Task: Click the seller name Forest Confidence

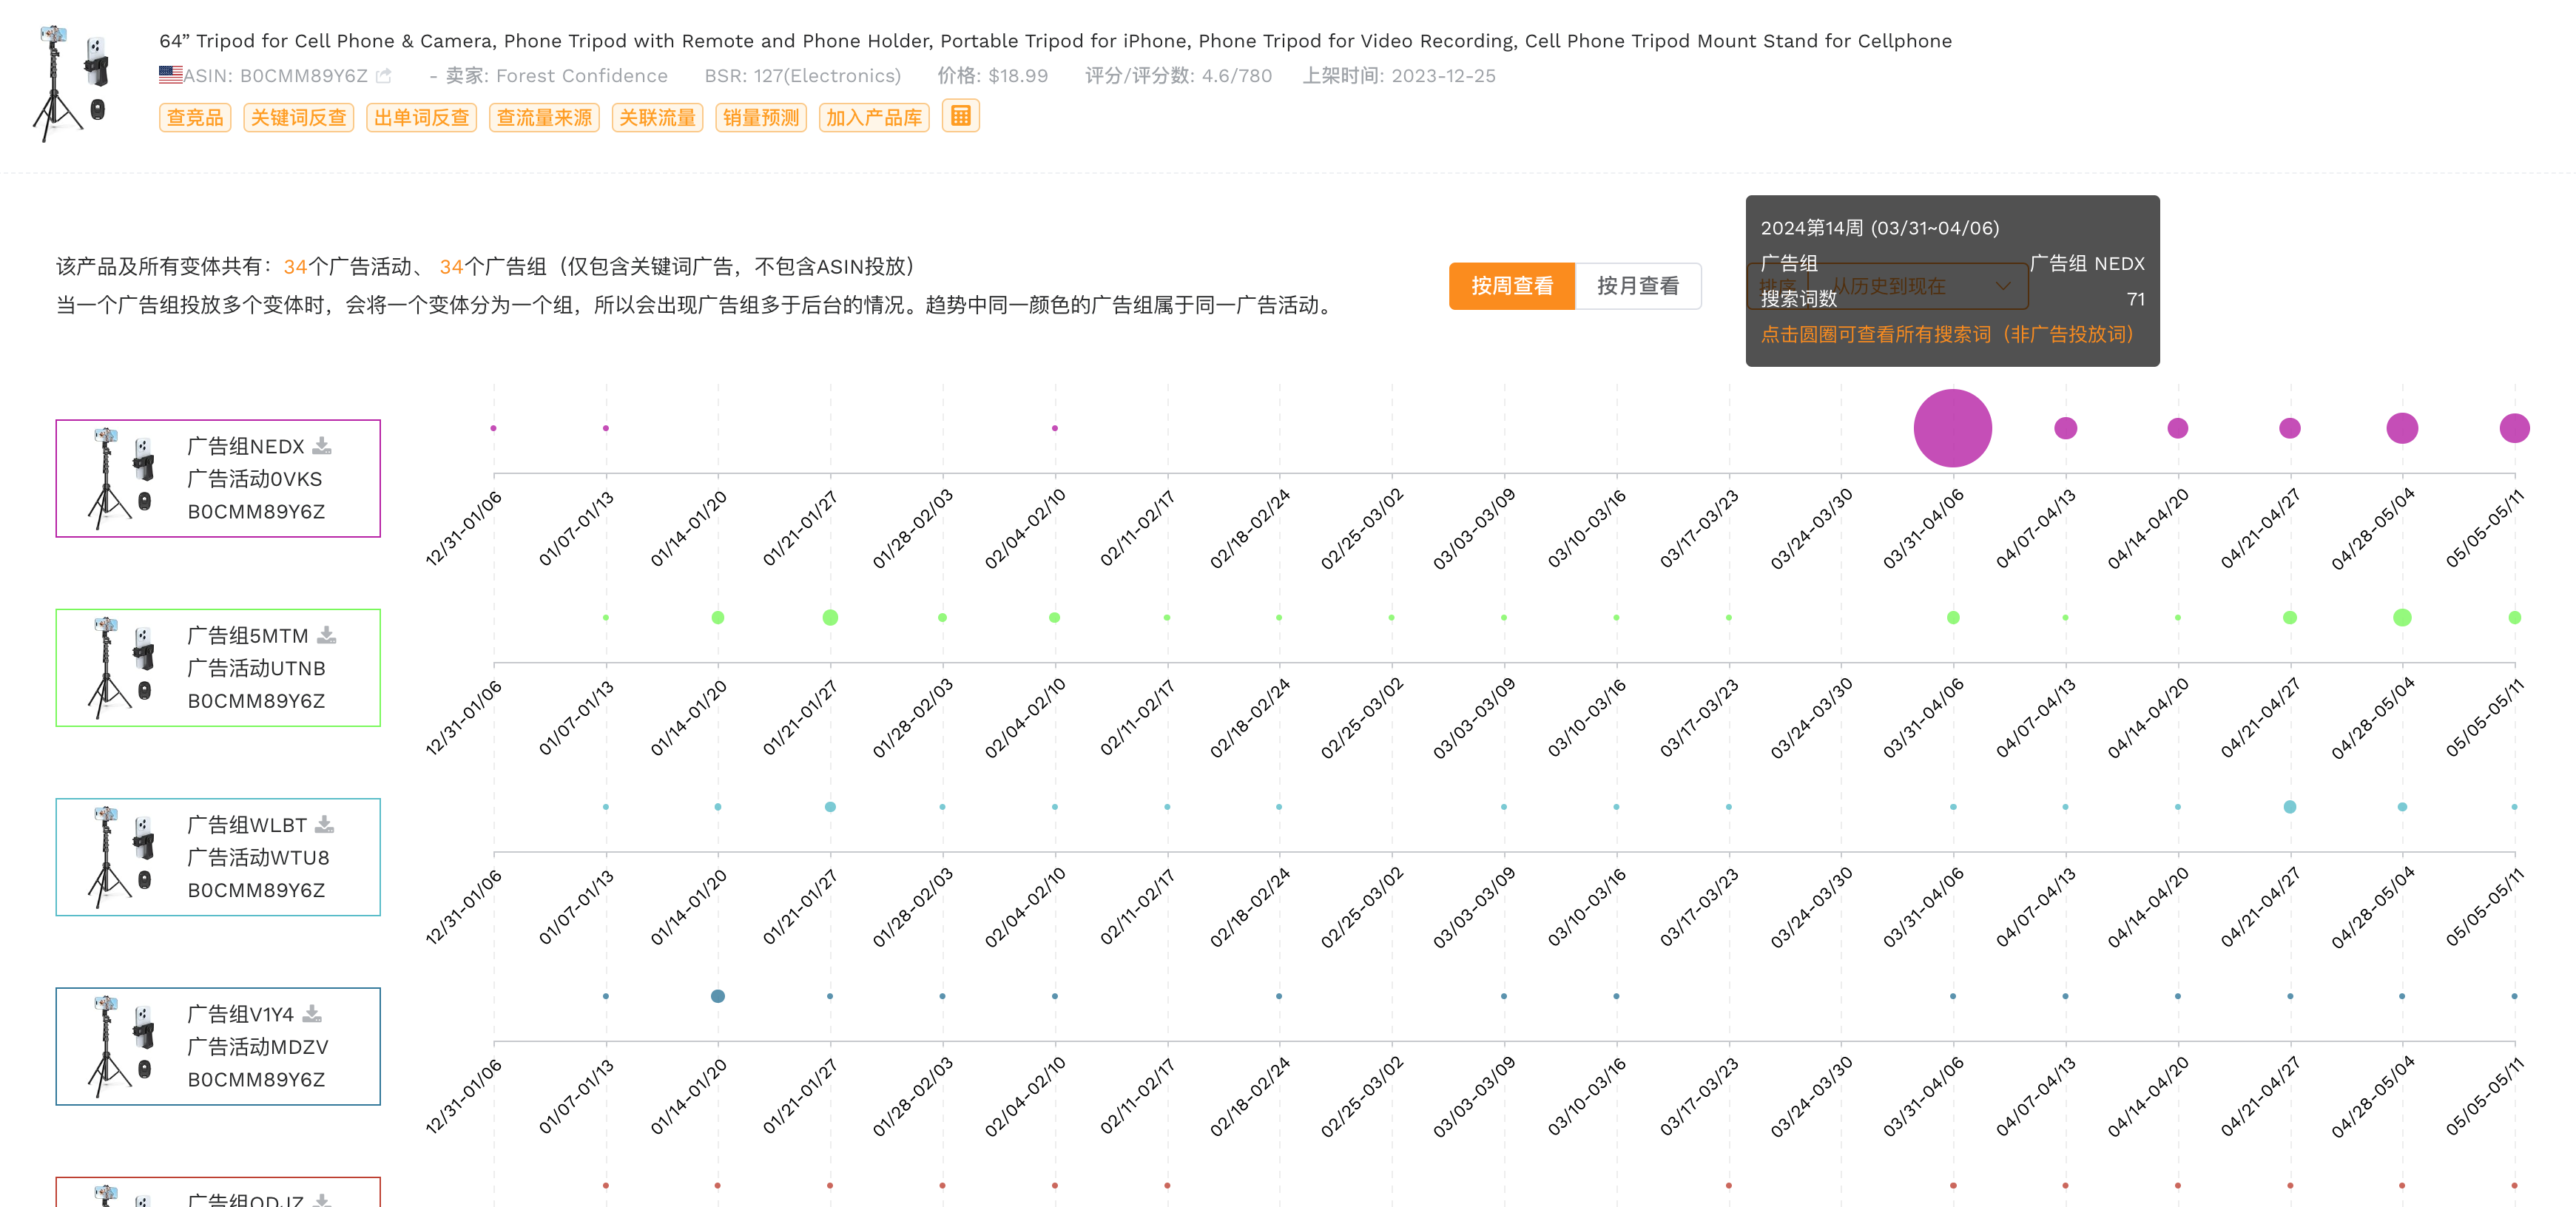Action: click(581, 76)
